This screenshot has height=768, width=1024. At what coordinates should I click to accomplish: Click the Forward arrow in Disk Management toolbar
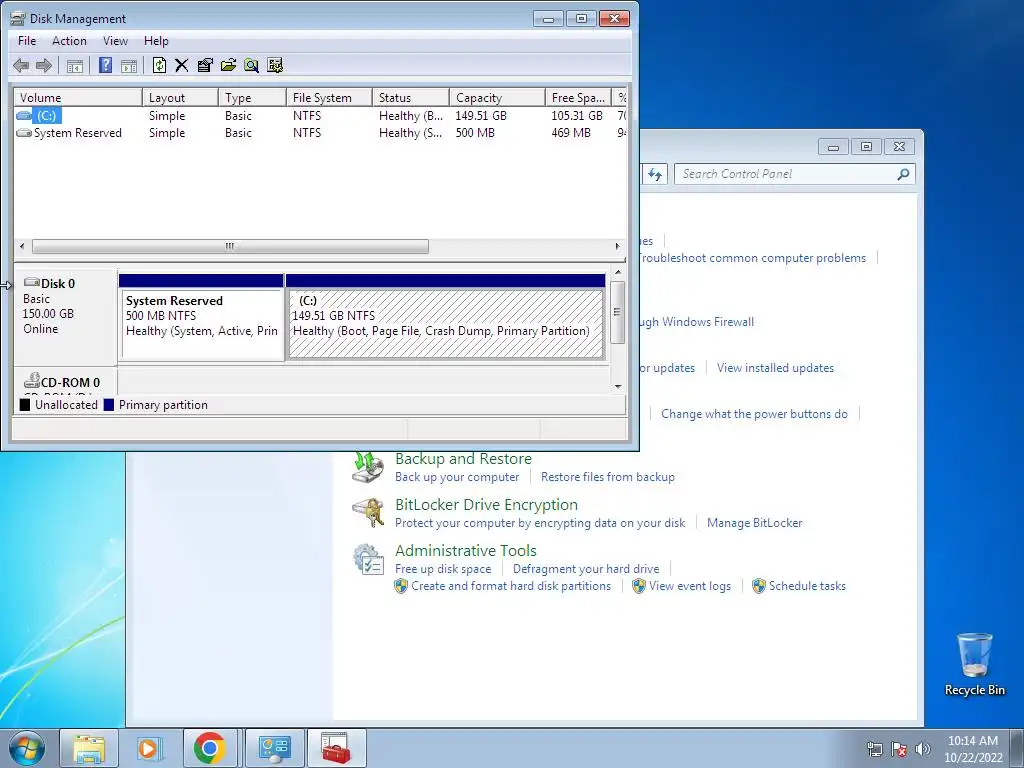(44, 65)
